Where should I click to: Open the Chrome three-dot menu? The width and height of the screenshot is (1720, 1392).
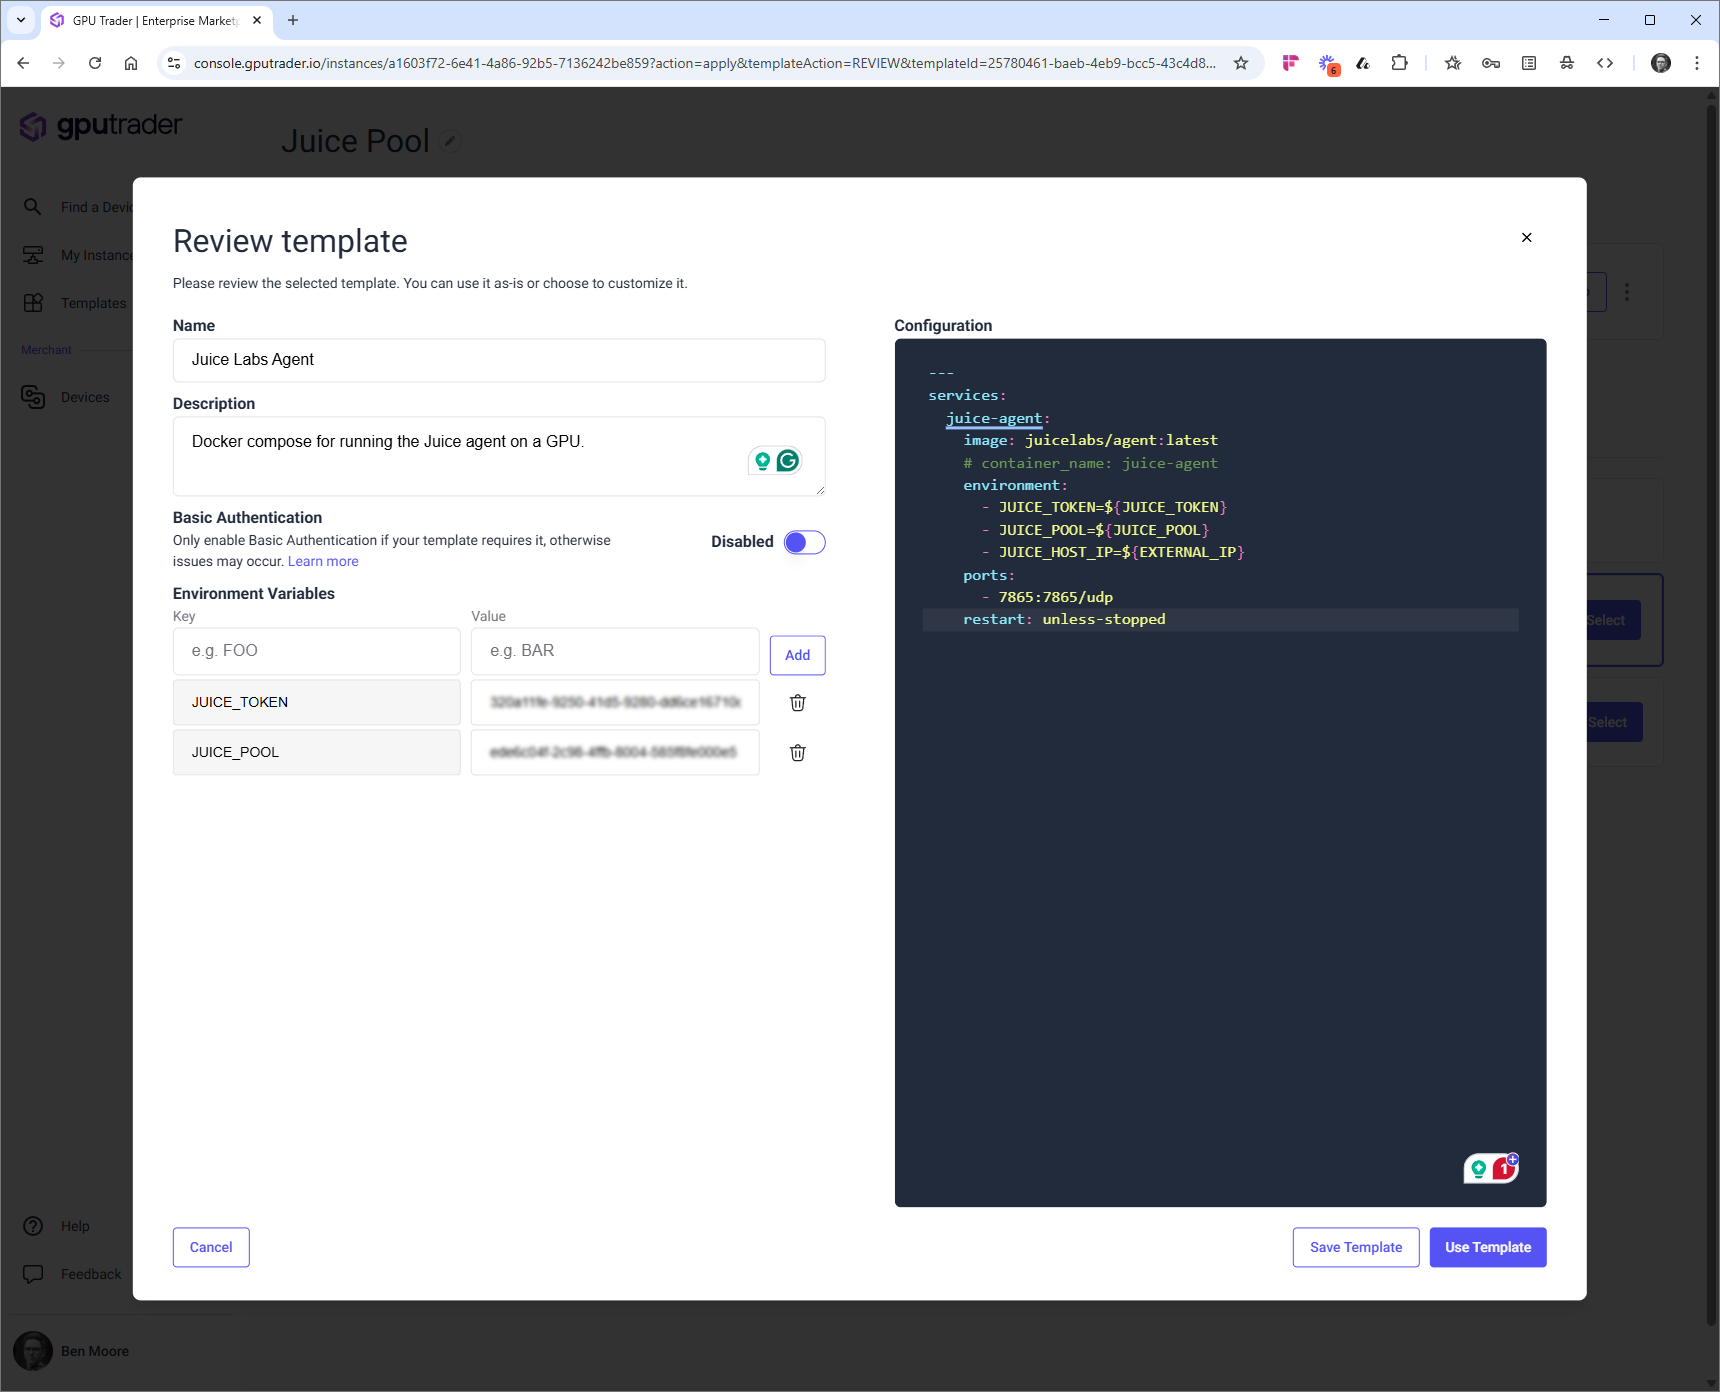tap(1697, 63)
